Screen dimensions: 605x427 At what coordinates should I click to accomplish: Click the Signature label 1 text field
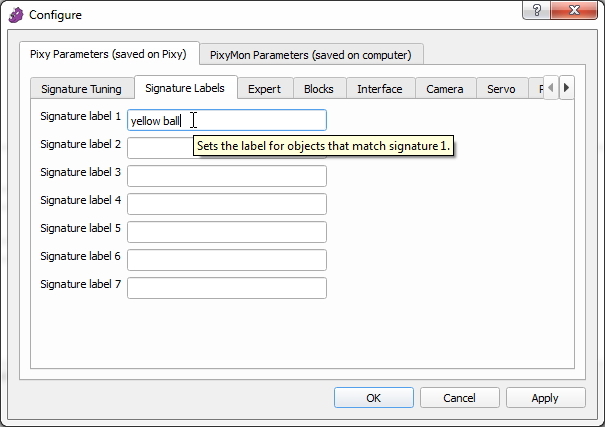tap(227, 120)
